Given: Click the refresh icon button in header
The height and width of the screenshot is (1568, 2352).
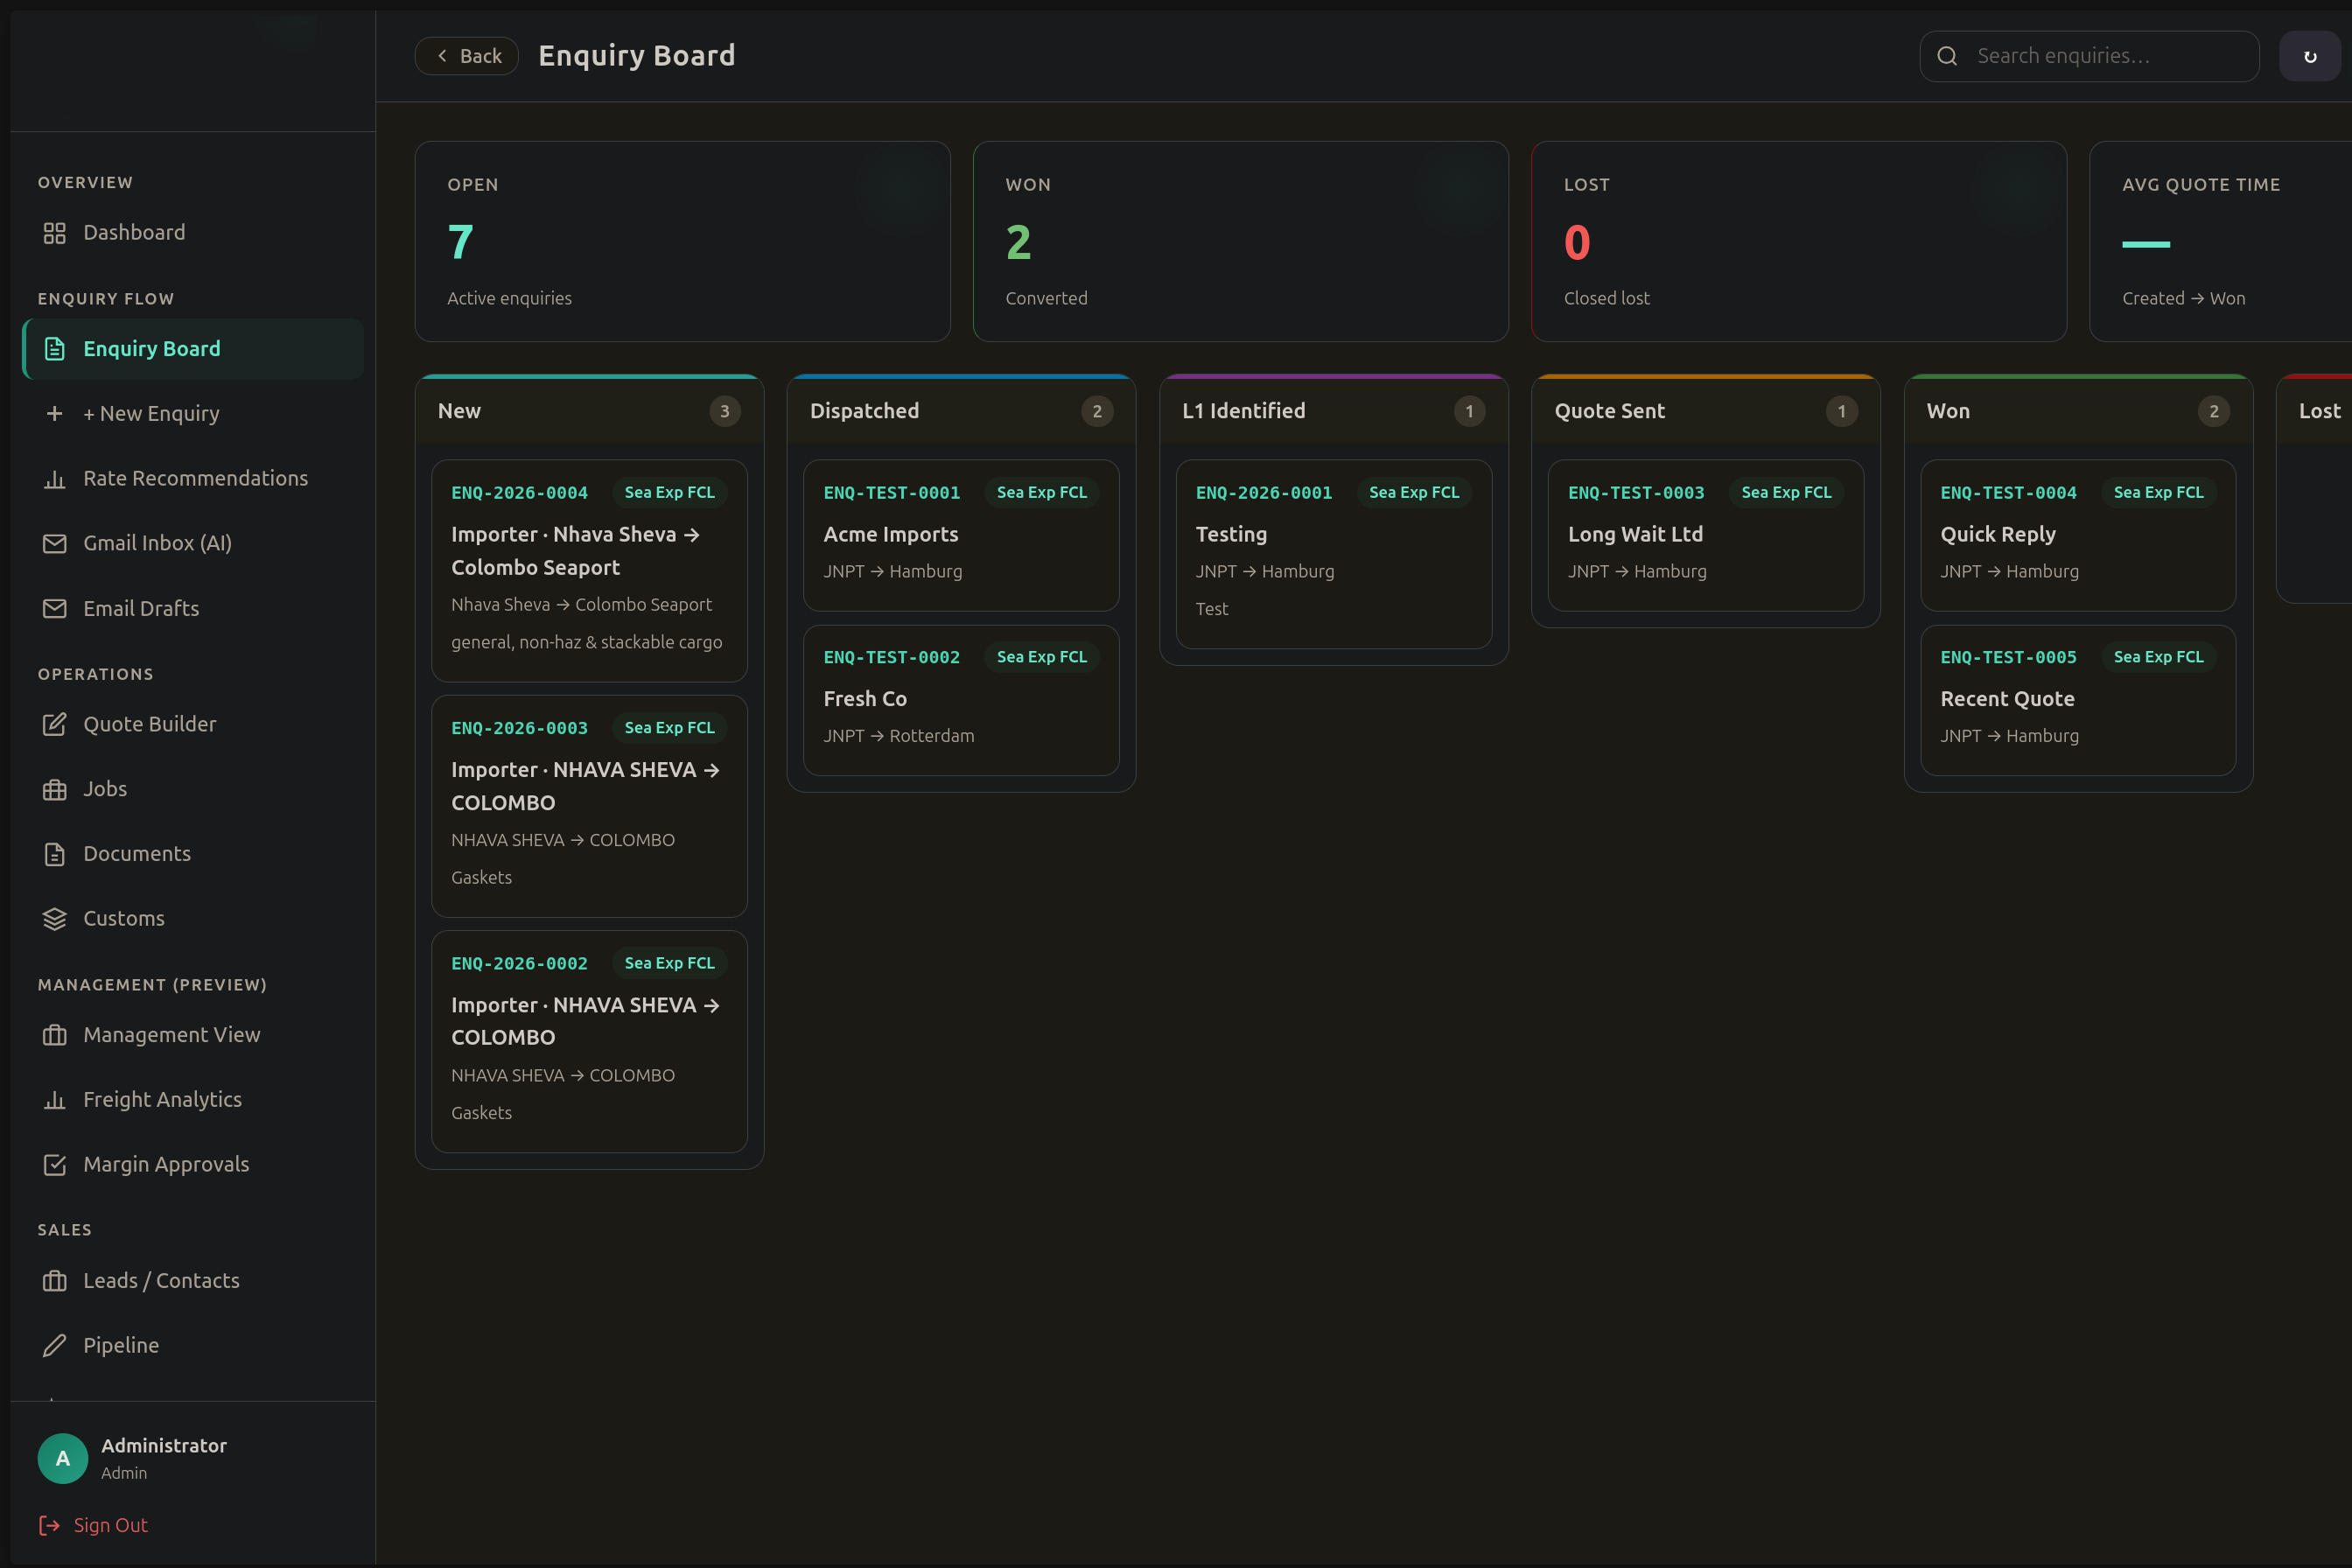Looking at the screenshot, I should click(2309, 56).
